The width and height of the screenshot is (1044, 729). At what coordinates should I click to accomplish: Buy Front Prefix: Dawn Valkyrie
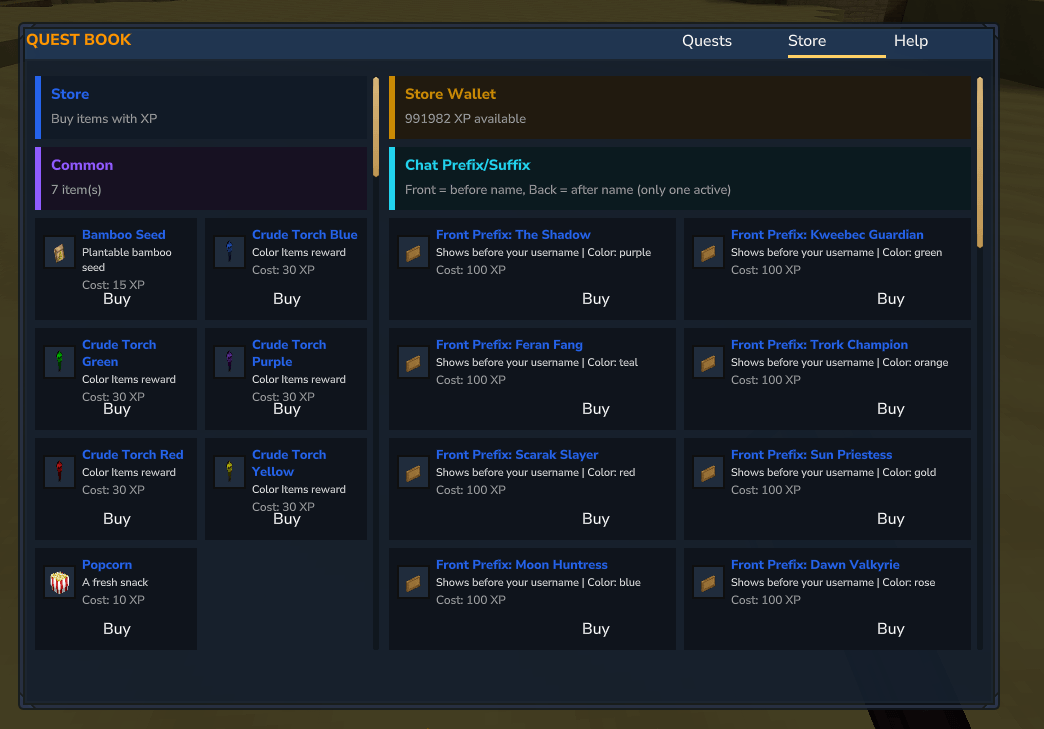pos(890,628)
